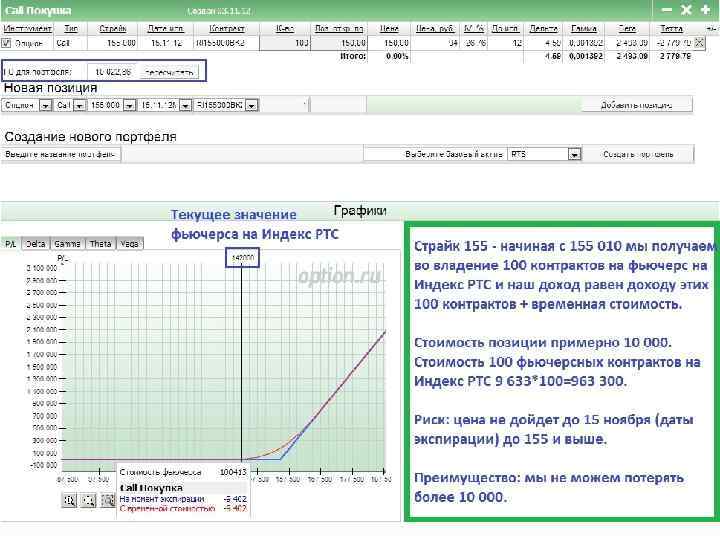Click the Графики section header
Screen dimensions: 720x540
coord(360,211)
